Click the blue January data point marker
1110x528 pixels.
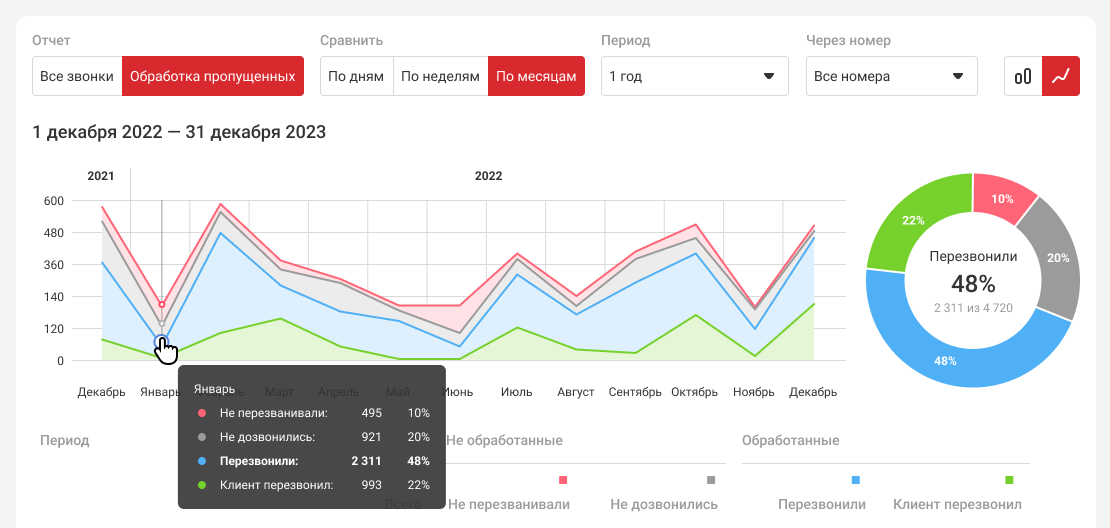click(161, 342)
